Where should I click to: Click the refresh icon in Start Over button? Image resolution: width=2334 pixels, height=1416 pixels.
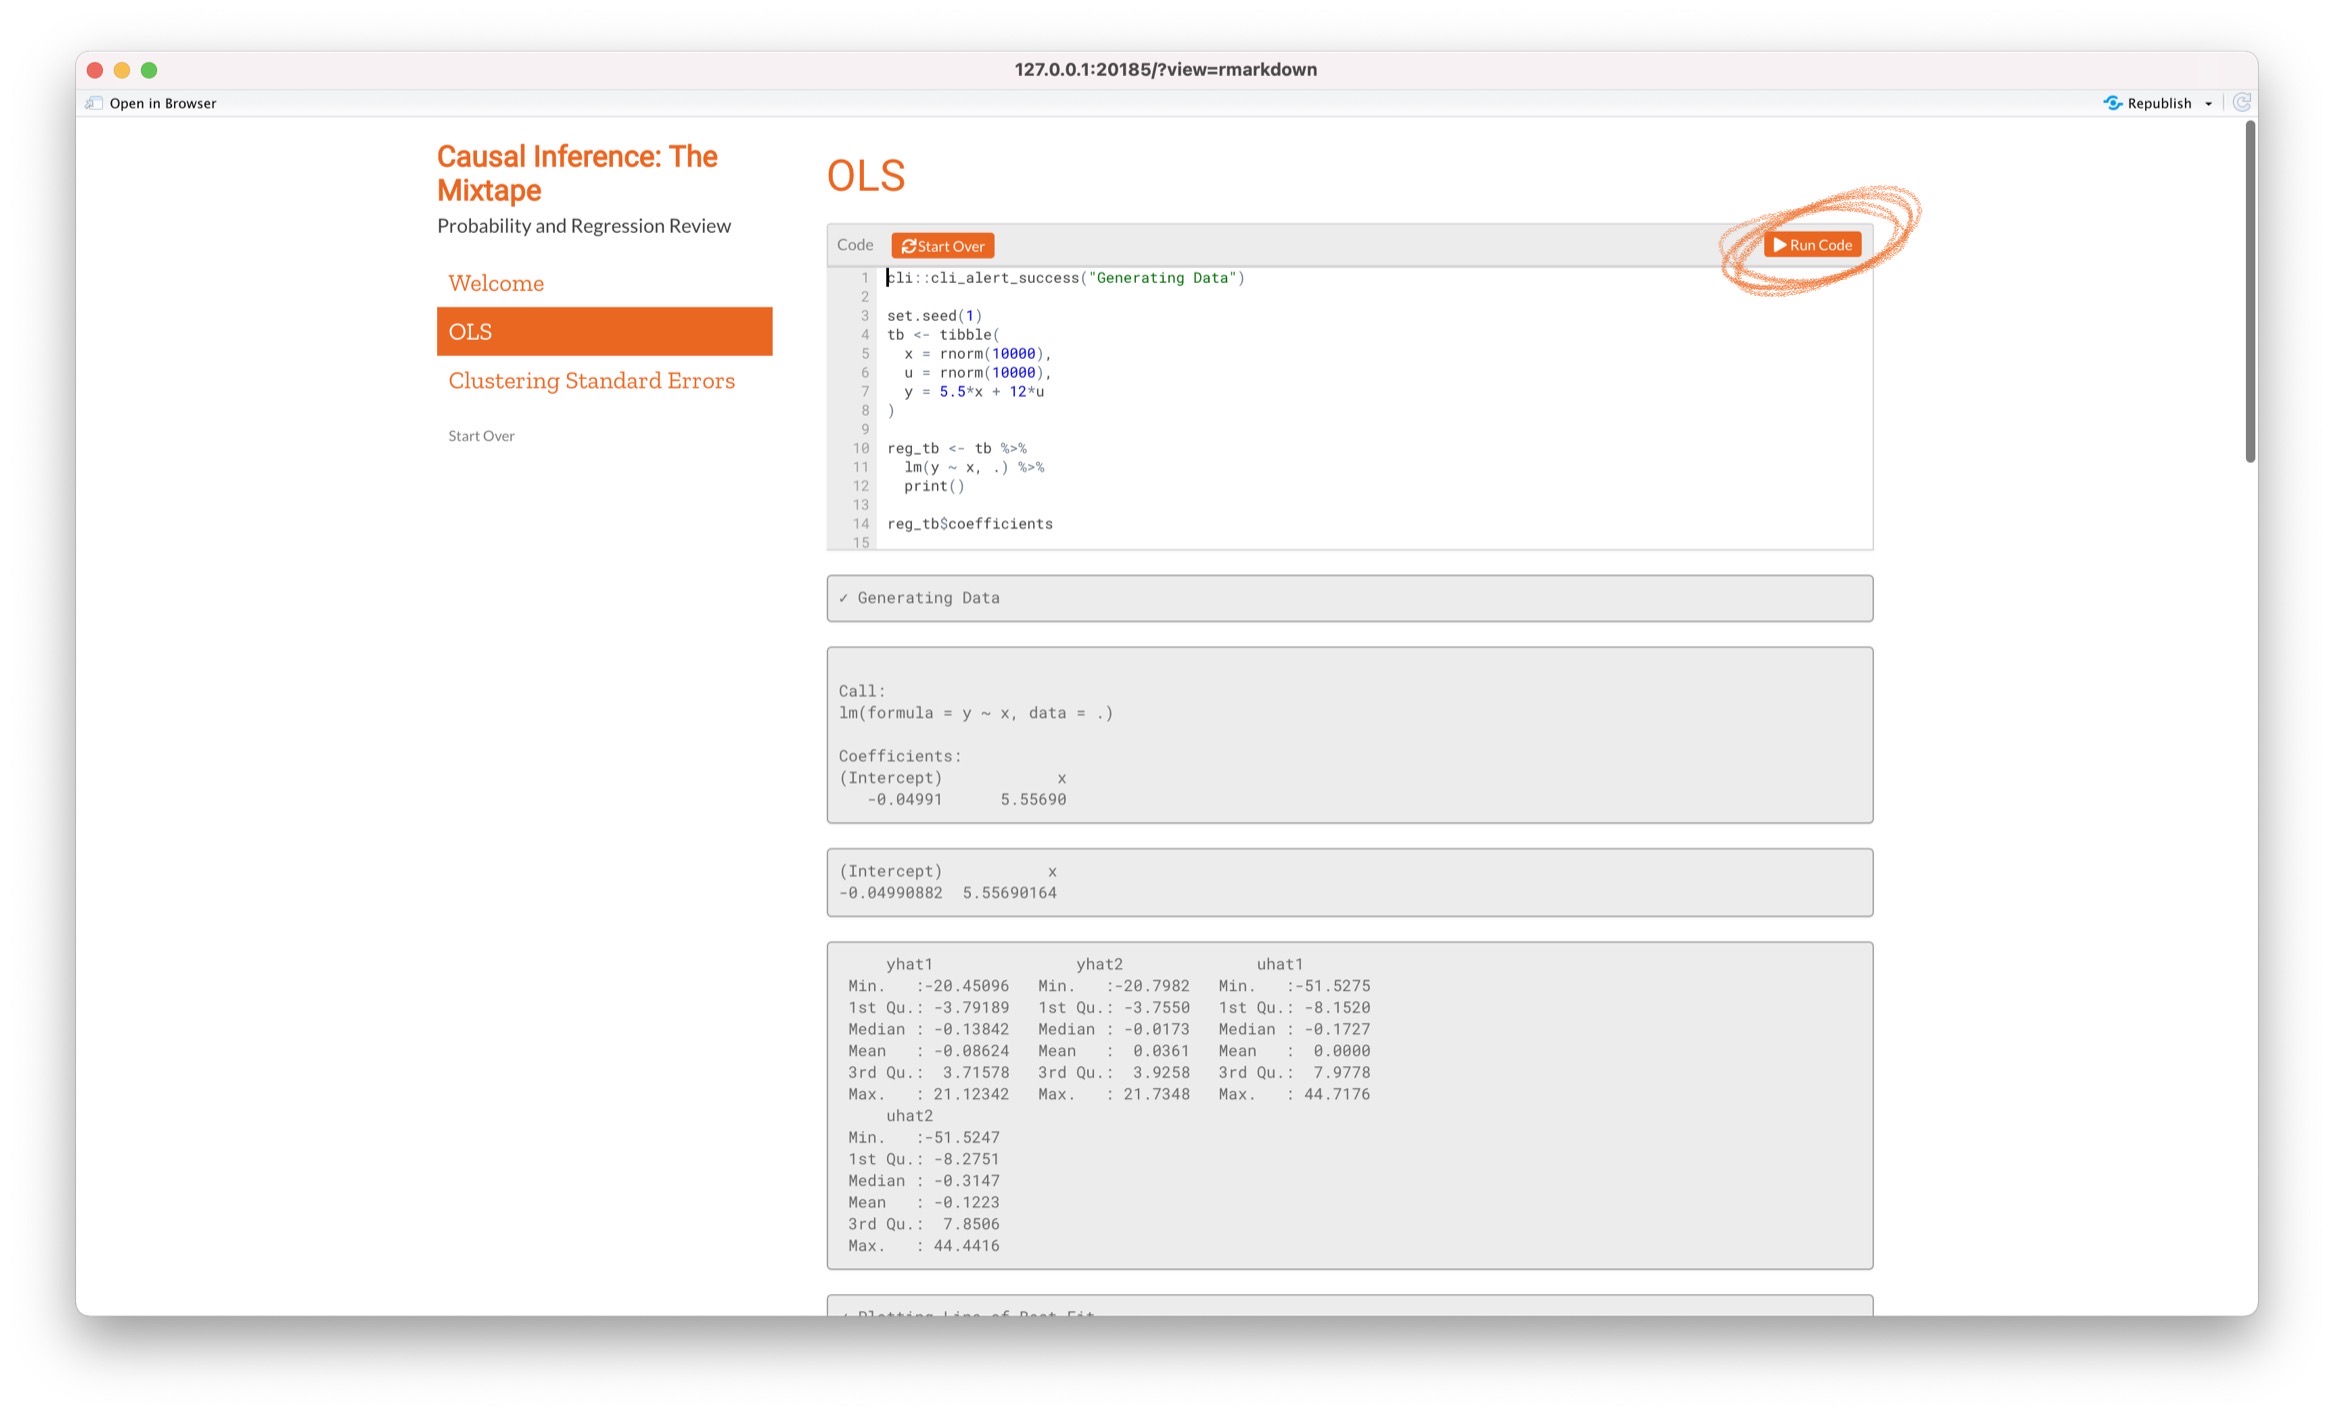click(908, 246)
